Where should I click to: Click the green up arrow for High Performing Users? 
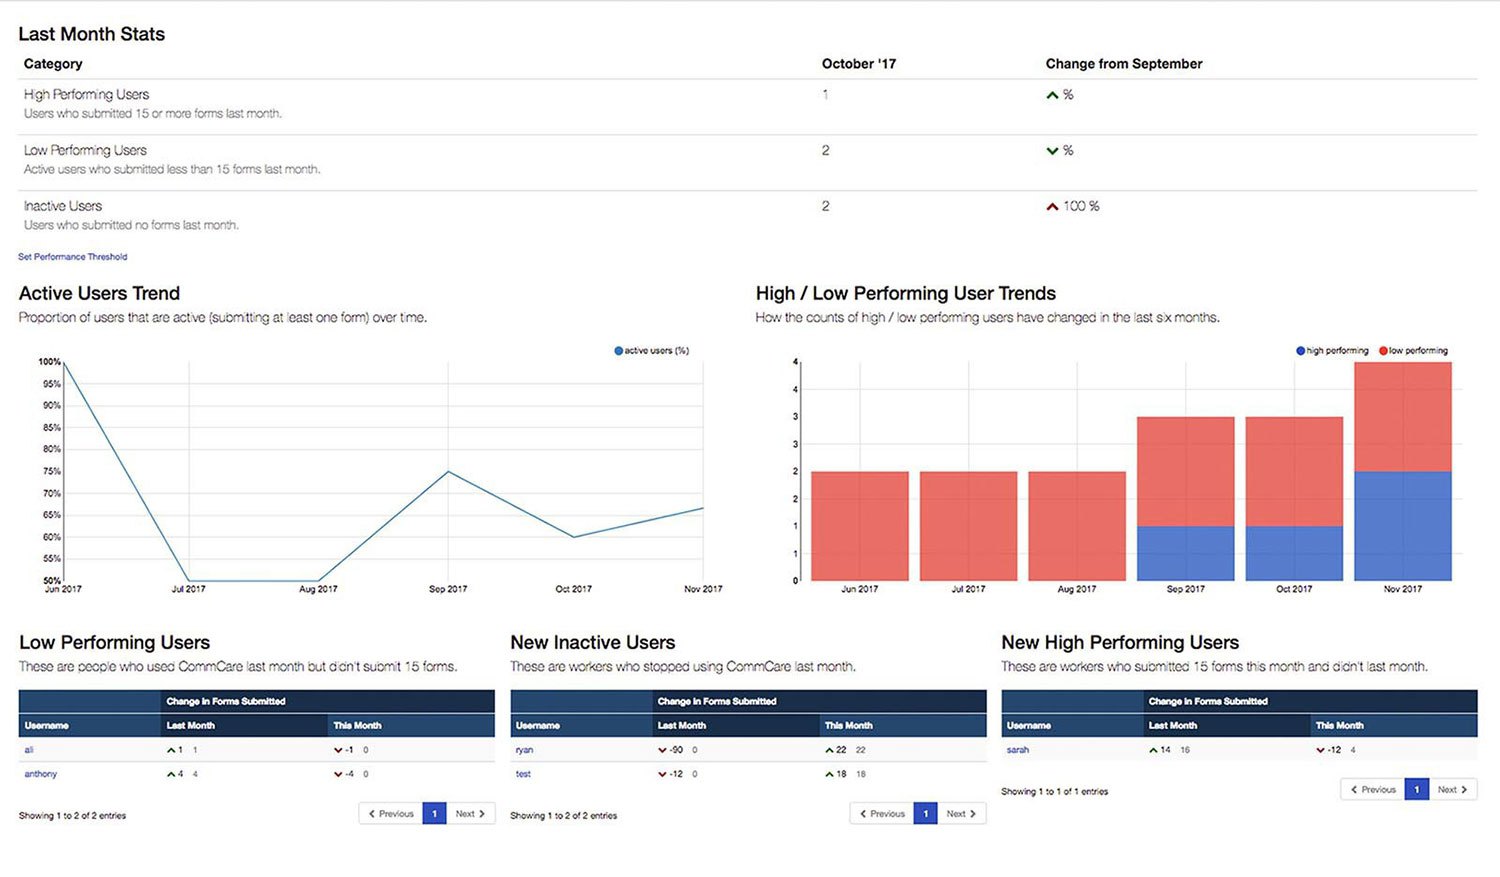point(1052,95)
